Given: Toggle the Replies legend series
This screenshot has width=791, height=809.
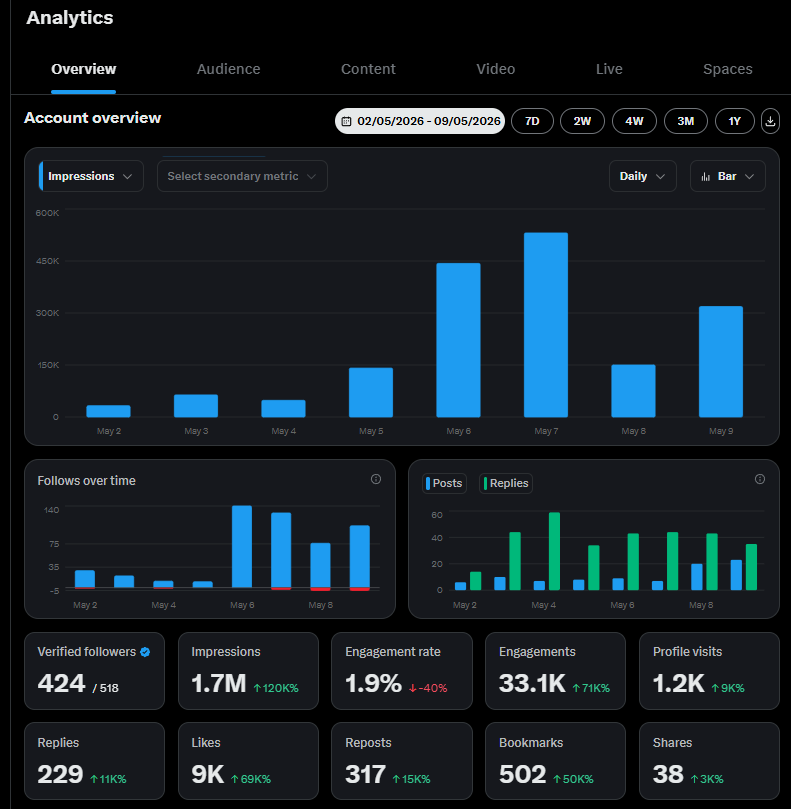Looking at the screenshot, I should tap(506, 483).
